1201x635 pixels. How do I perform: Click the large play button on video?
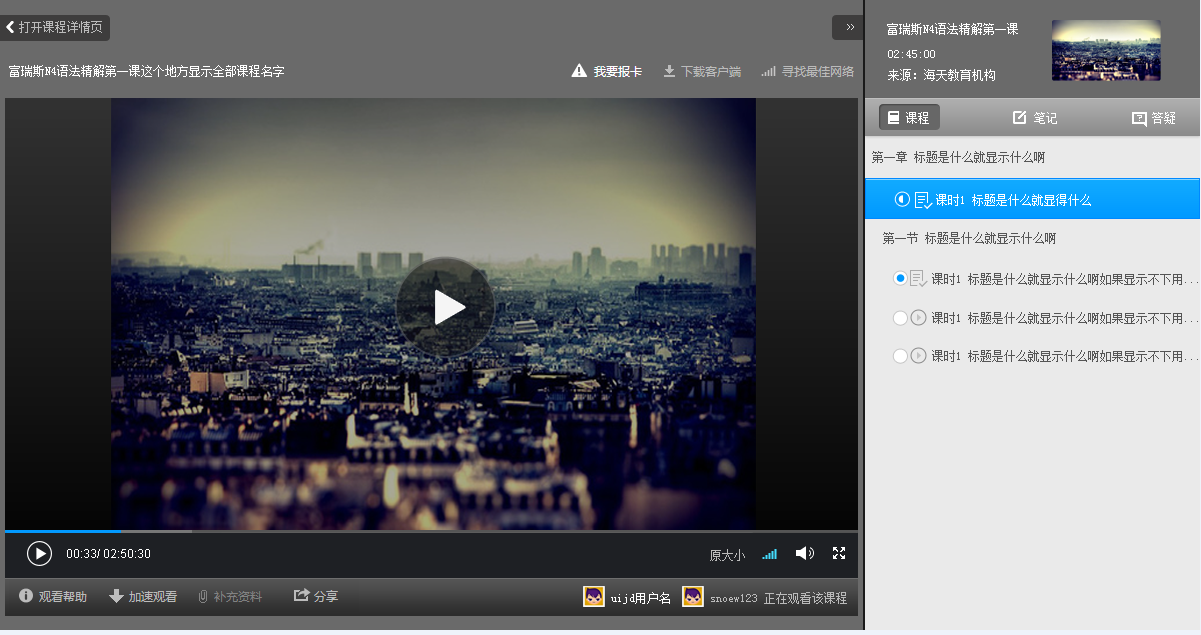coord(445,307)
